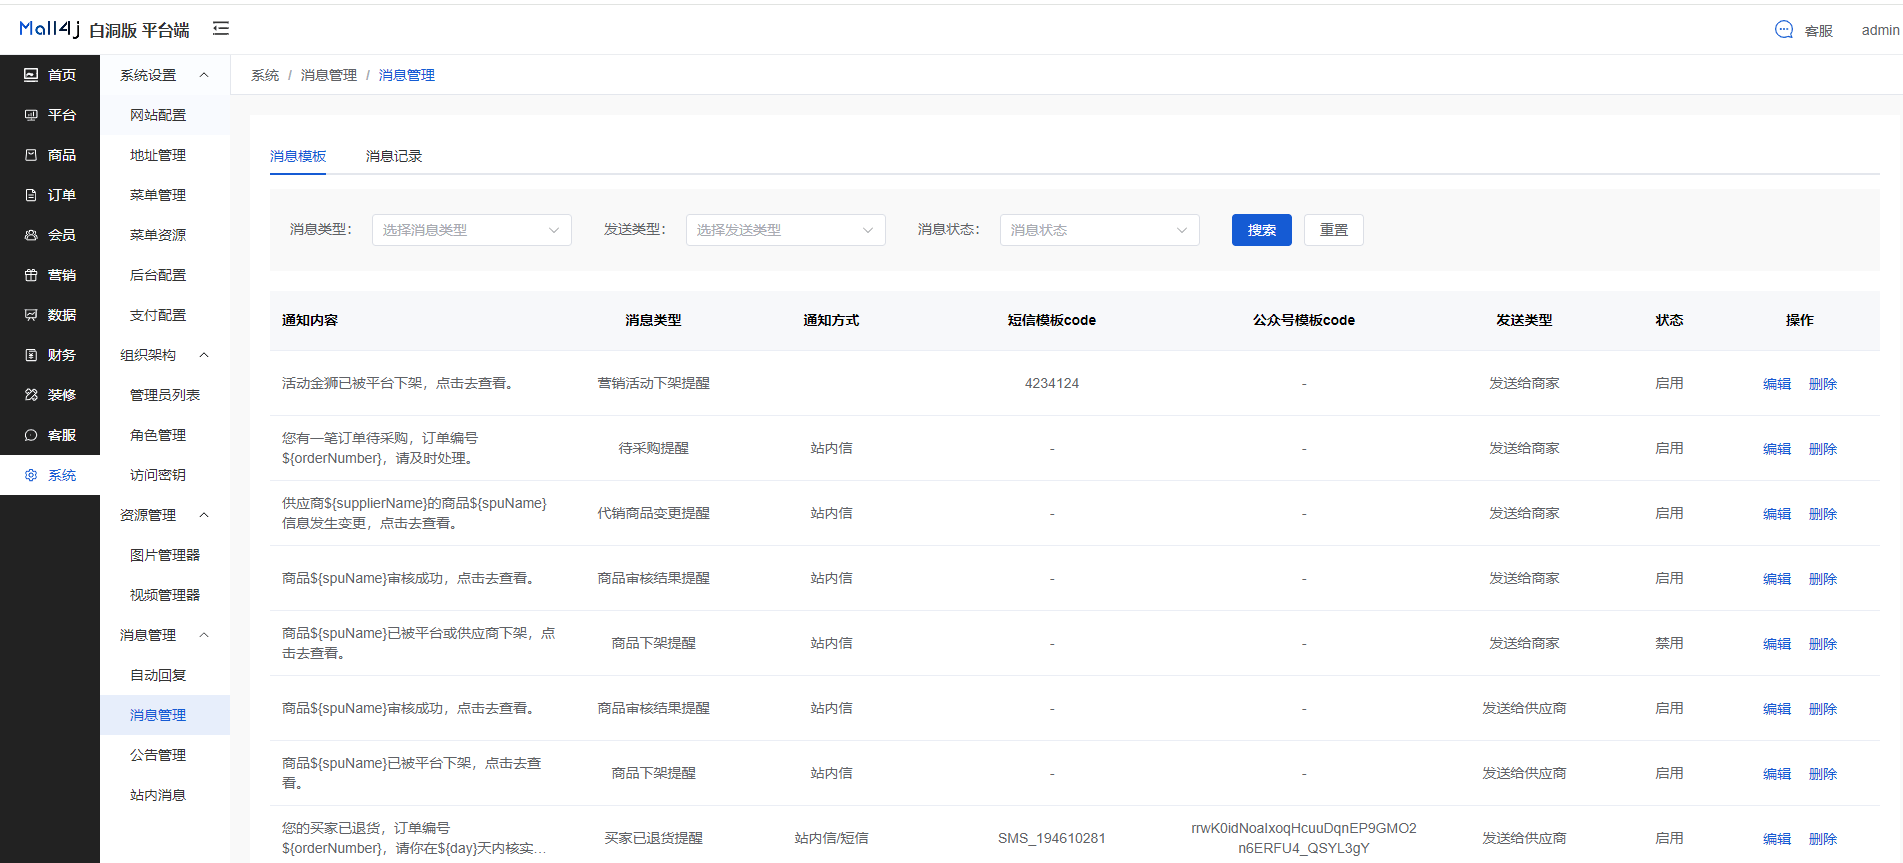
Task: Click the 财务 finance icon in sidebar
Action: (31, 355)
